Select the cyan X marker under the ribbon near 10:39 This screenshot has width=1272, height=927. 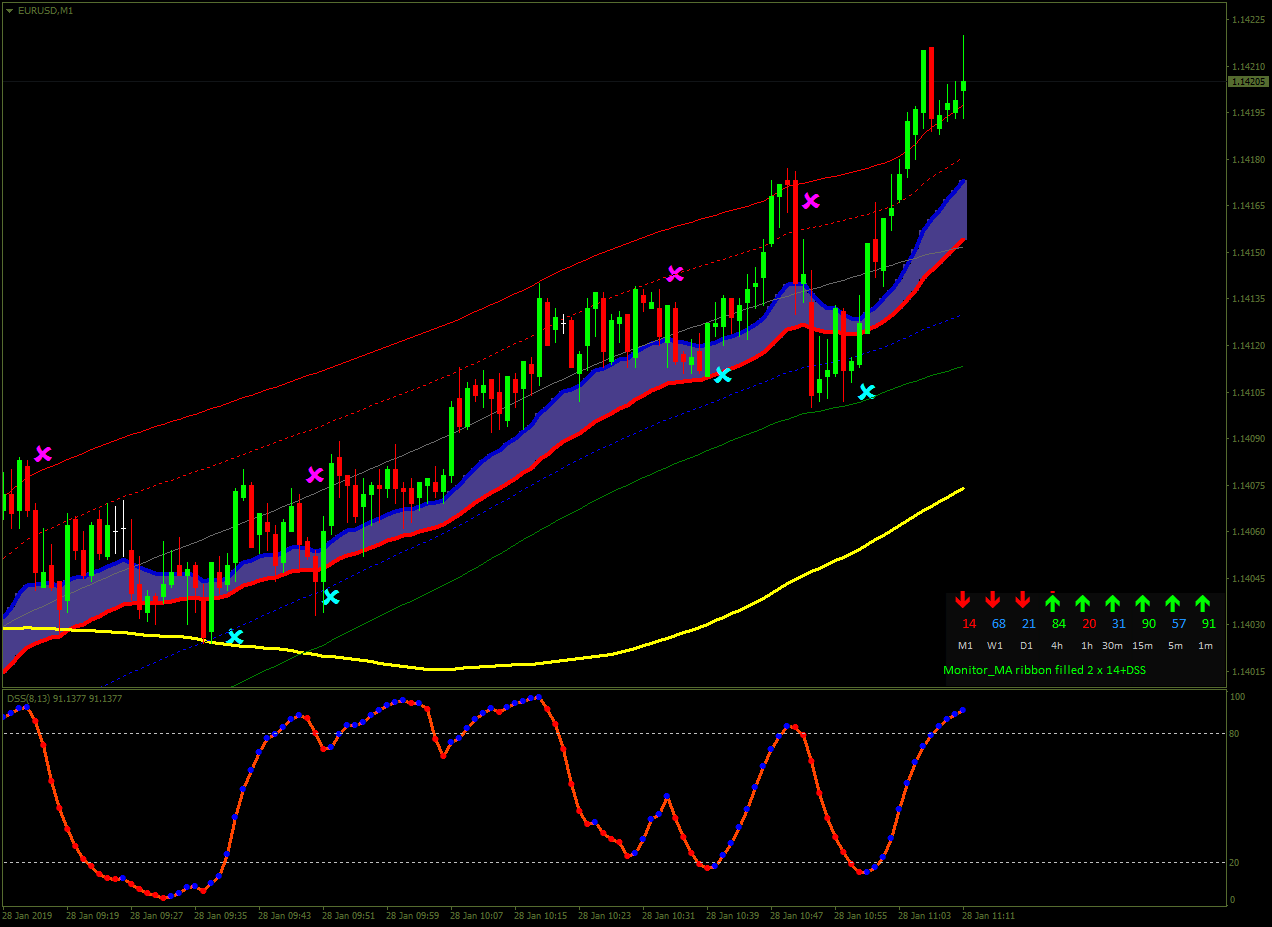[722, 375]
